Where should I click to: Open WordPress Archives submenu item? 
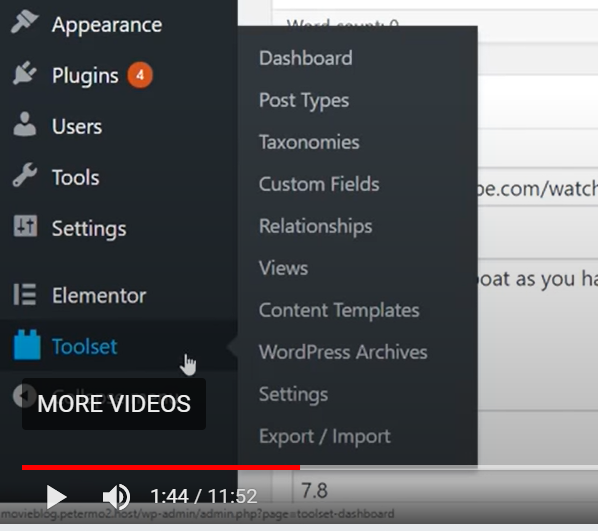[343, 352]
